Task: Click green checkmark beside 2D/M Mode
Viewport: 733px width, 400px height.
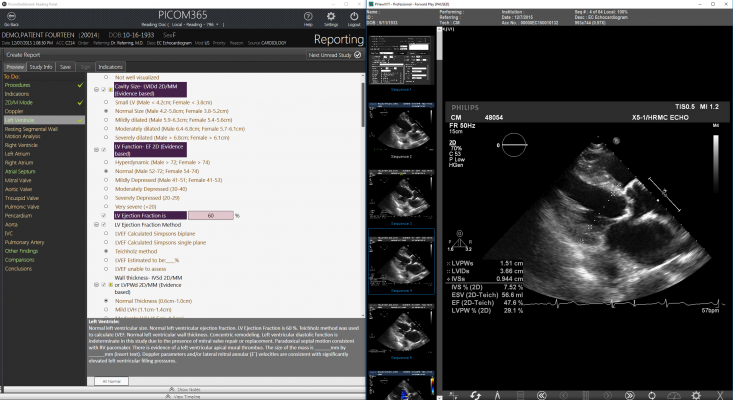Action: pyautogui.click(x=80, y=102)
